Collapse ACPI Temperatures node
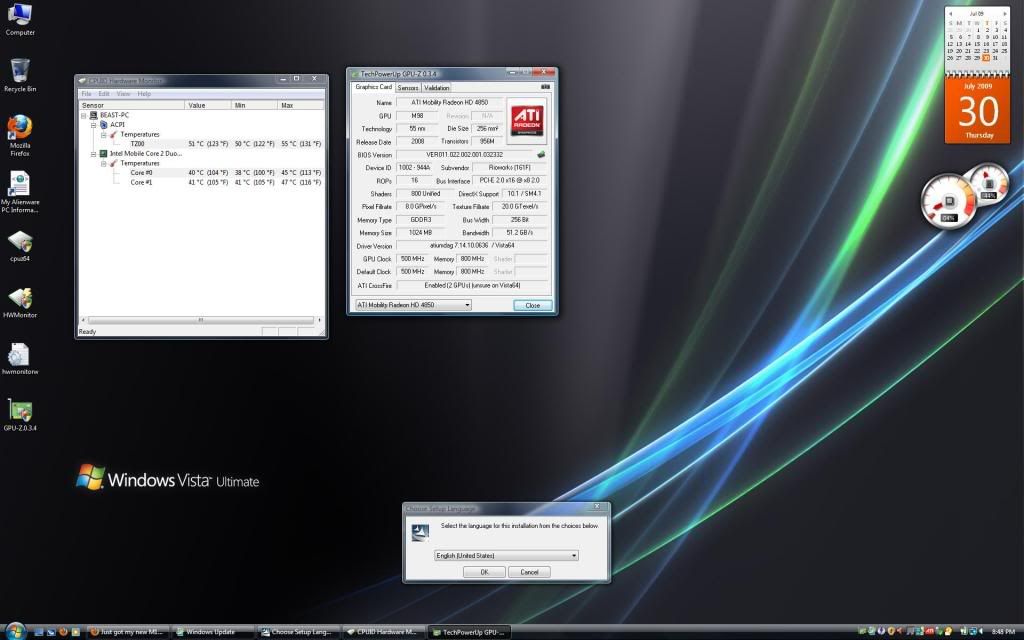 [103, 135]
